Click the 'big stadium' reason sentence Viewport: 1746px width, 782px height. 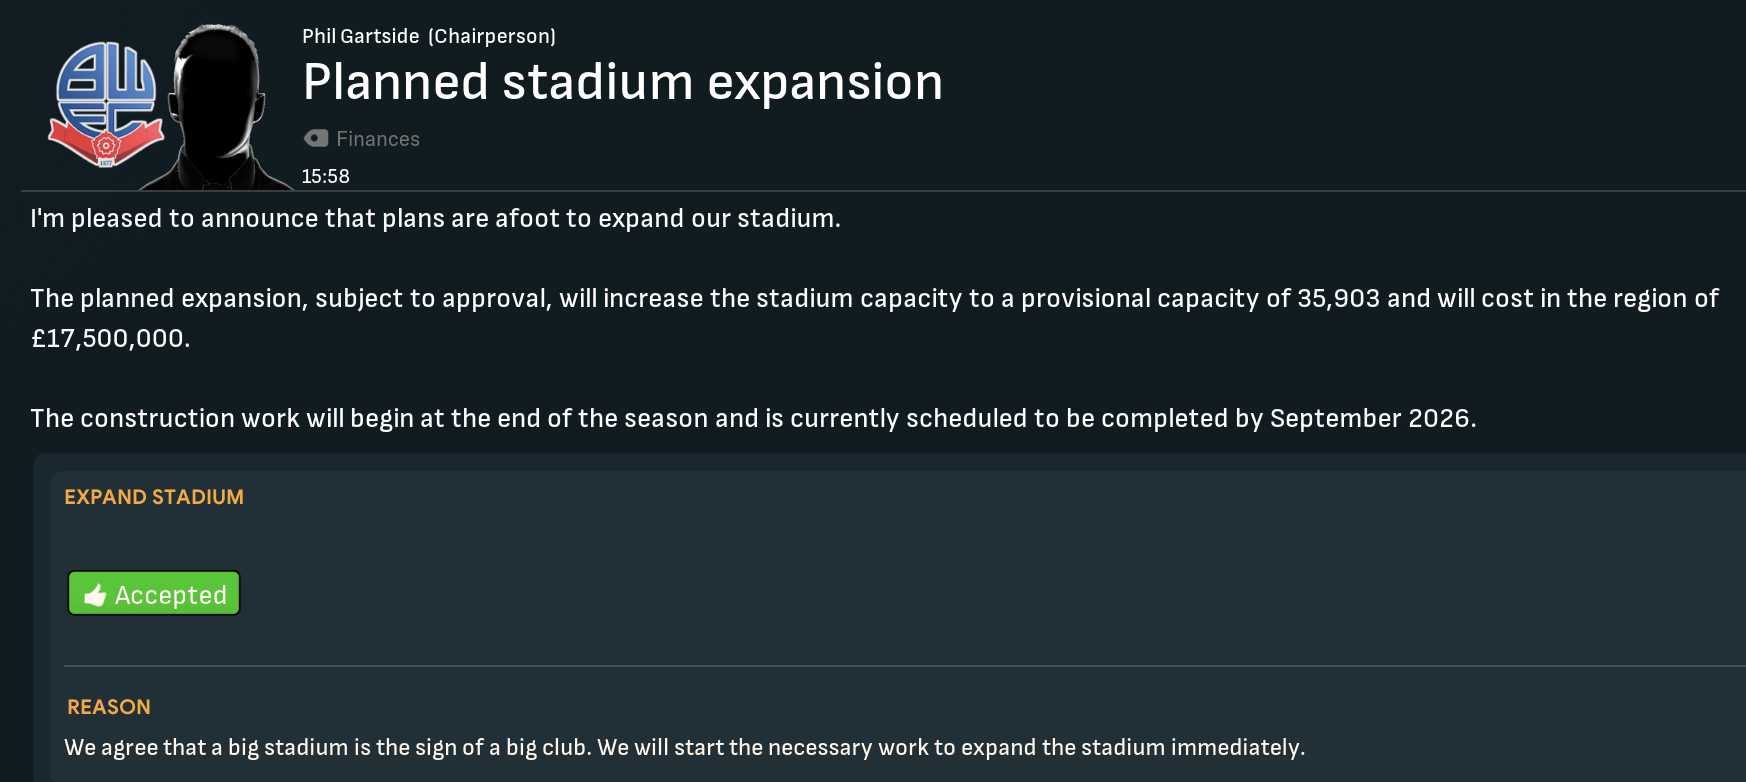pos(330,747)
